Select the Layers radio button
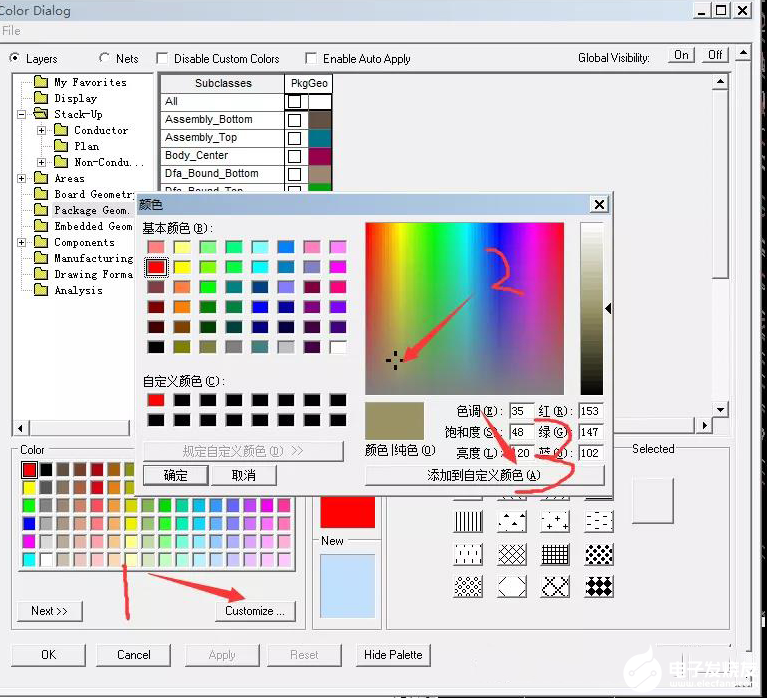 tap(15, 58)
